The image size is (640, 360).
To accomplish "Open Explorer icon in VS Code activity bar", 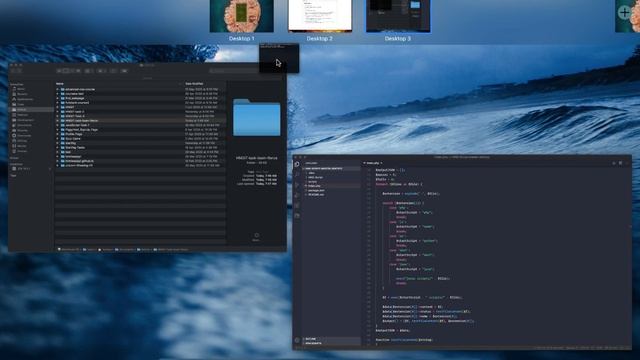I will tap(297, 164).
